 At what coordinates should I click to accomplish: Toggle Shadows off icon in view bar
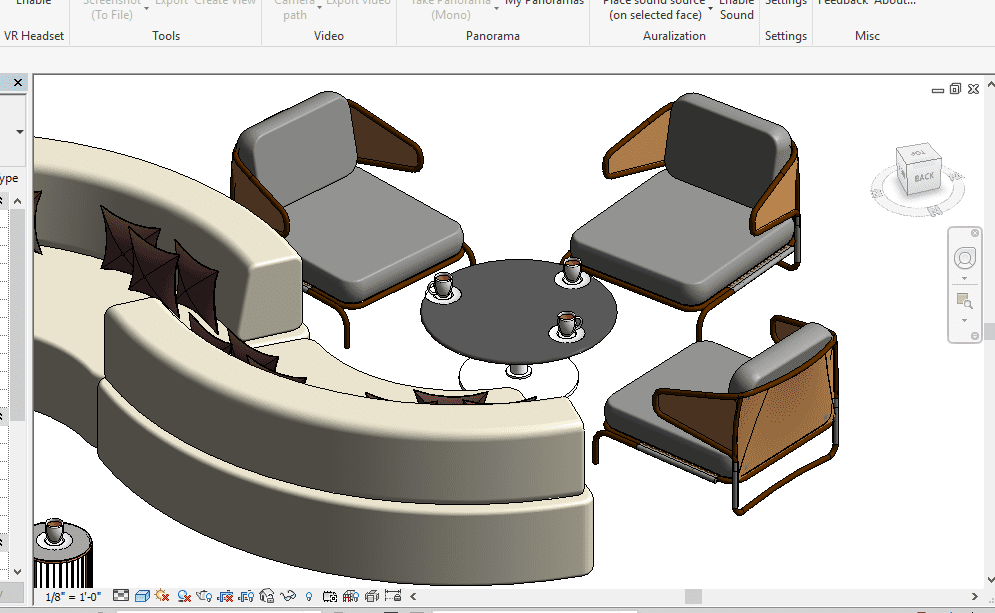tap(184, 596)
